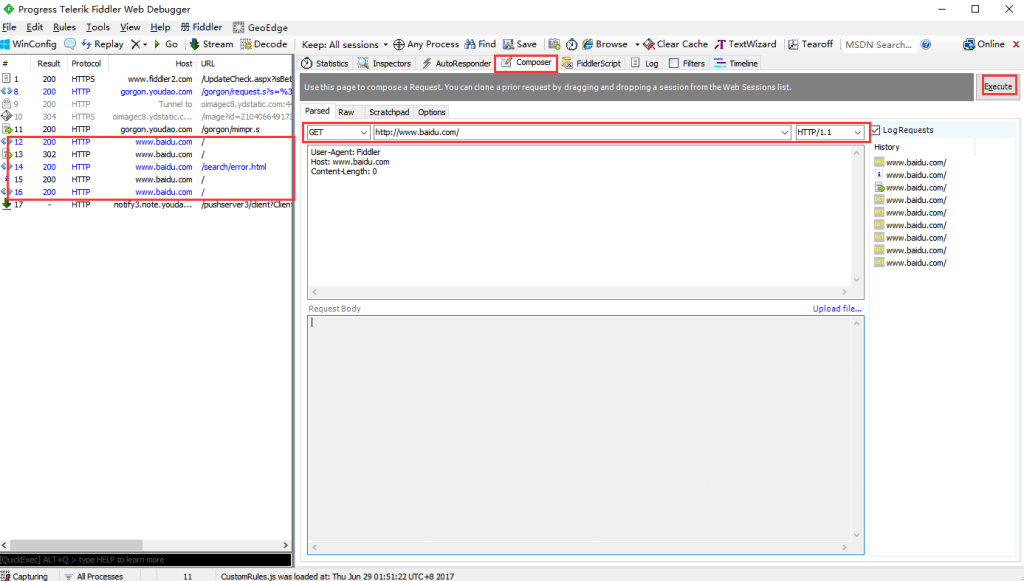Image resolution: width=1024 pixels, height=581 pixels.
Task: Open the Help menu
Action: coord(160,27)
